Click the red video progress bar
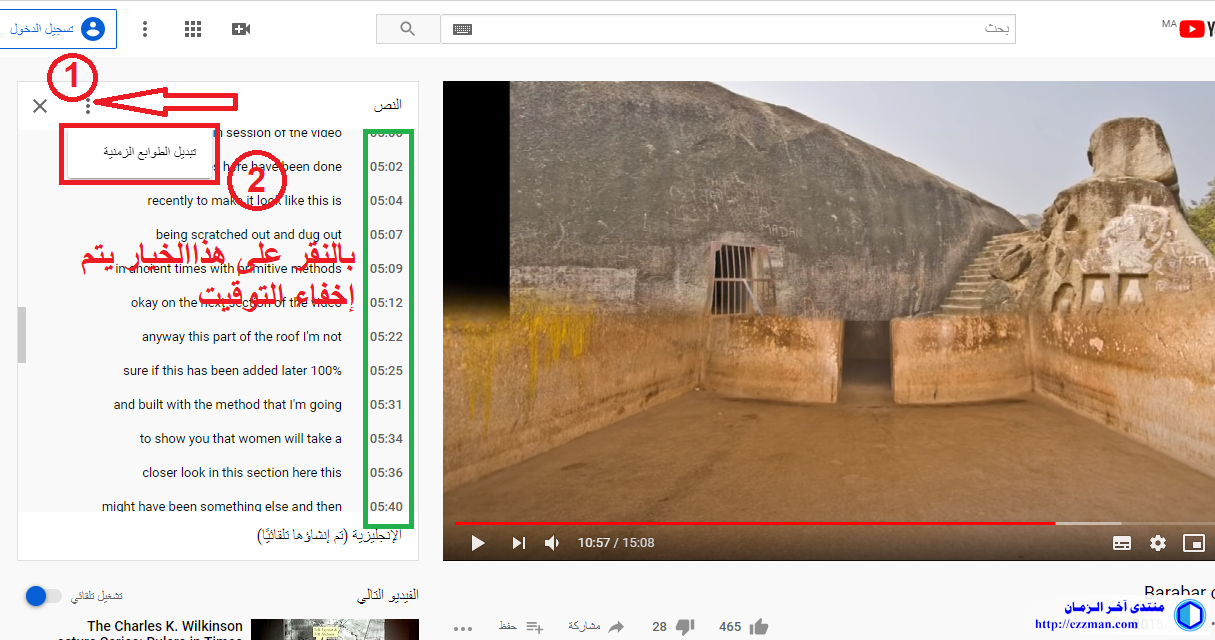The height and width of the screenshot is (640, 1215). click(754, 523)
